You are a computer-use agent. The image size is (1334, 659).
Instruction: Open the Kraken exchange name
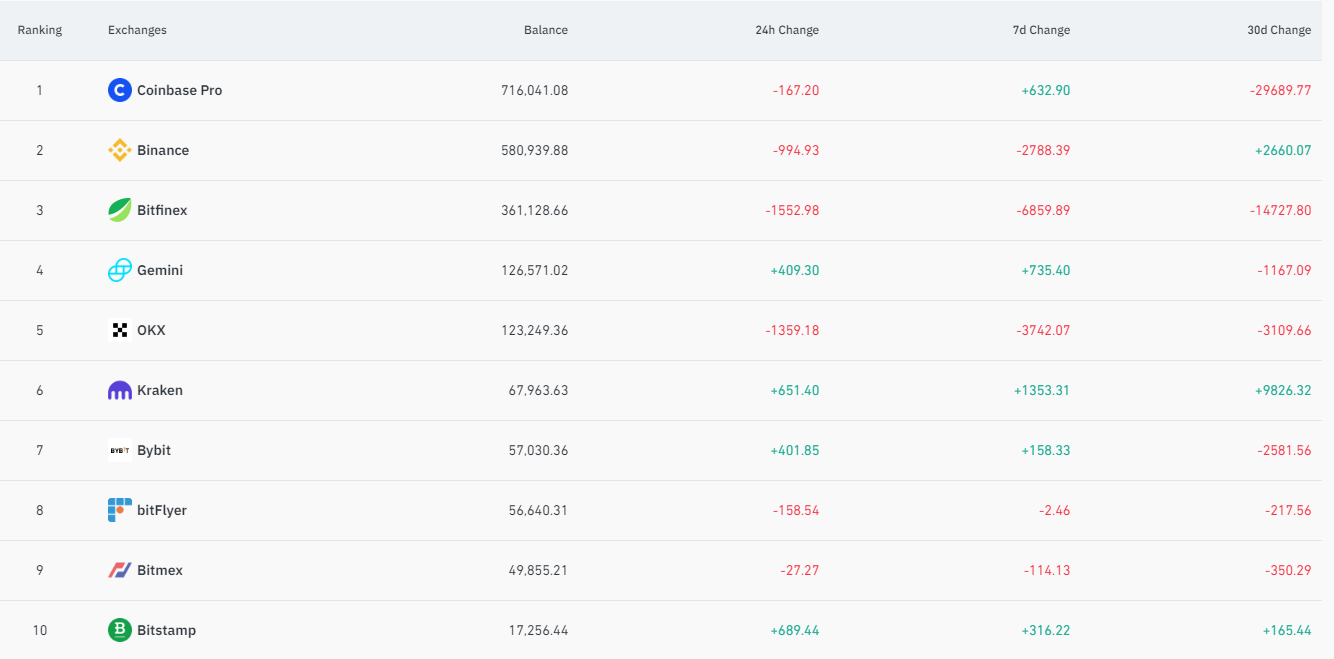160,390
